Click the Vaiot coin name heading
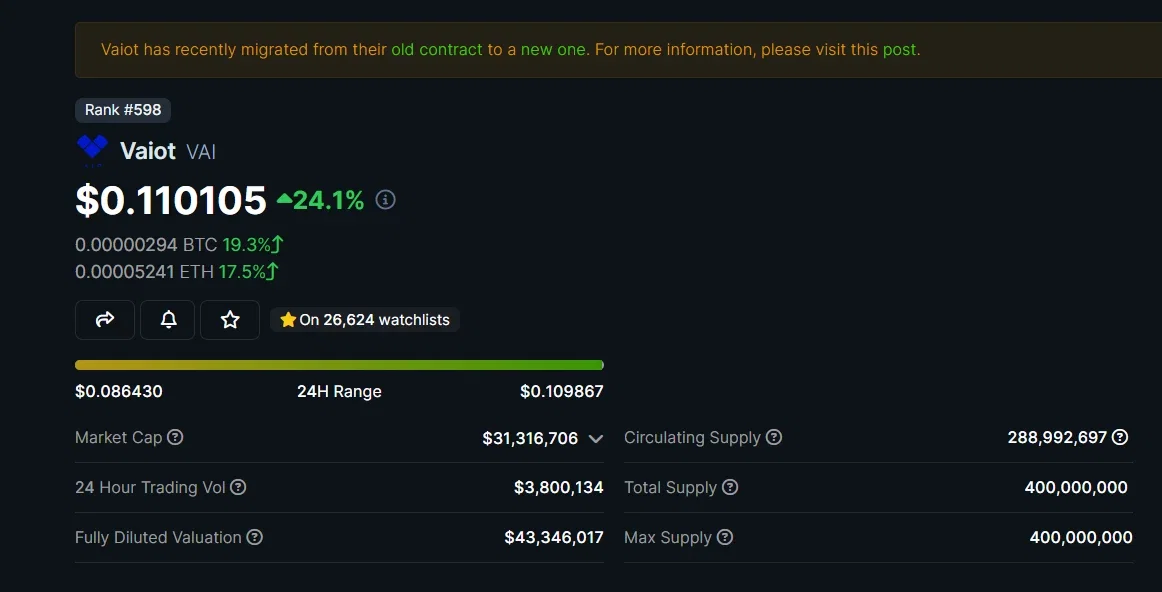 point(148,151)
